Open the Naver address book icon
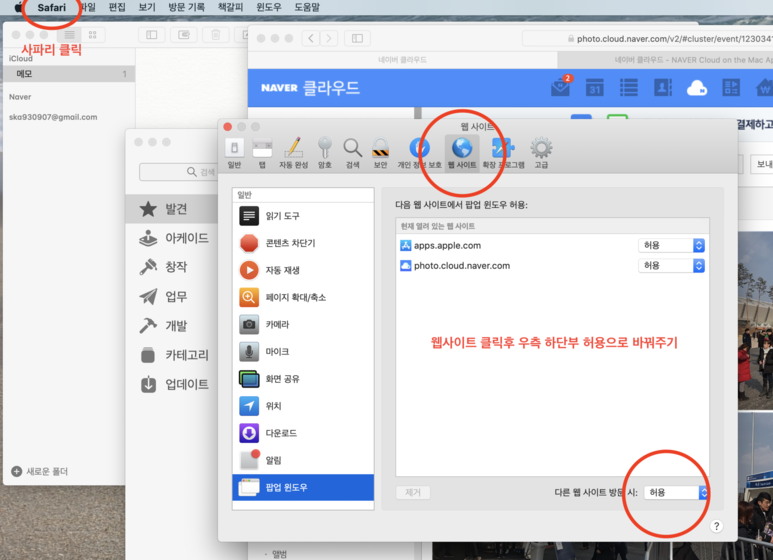The image size is (773, 560). pos(663,87)
